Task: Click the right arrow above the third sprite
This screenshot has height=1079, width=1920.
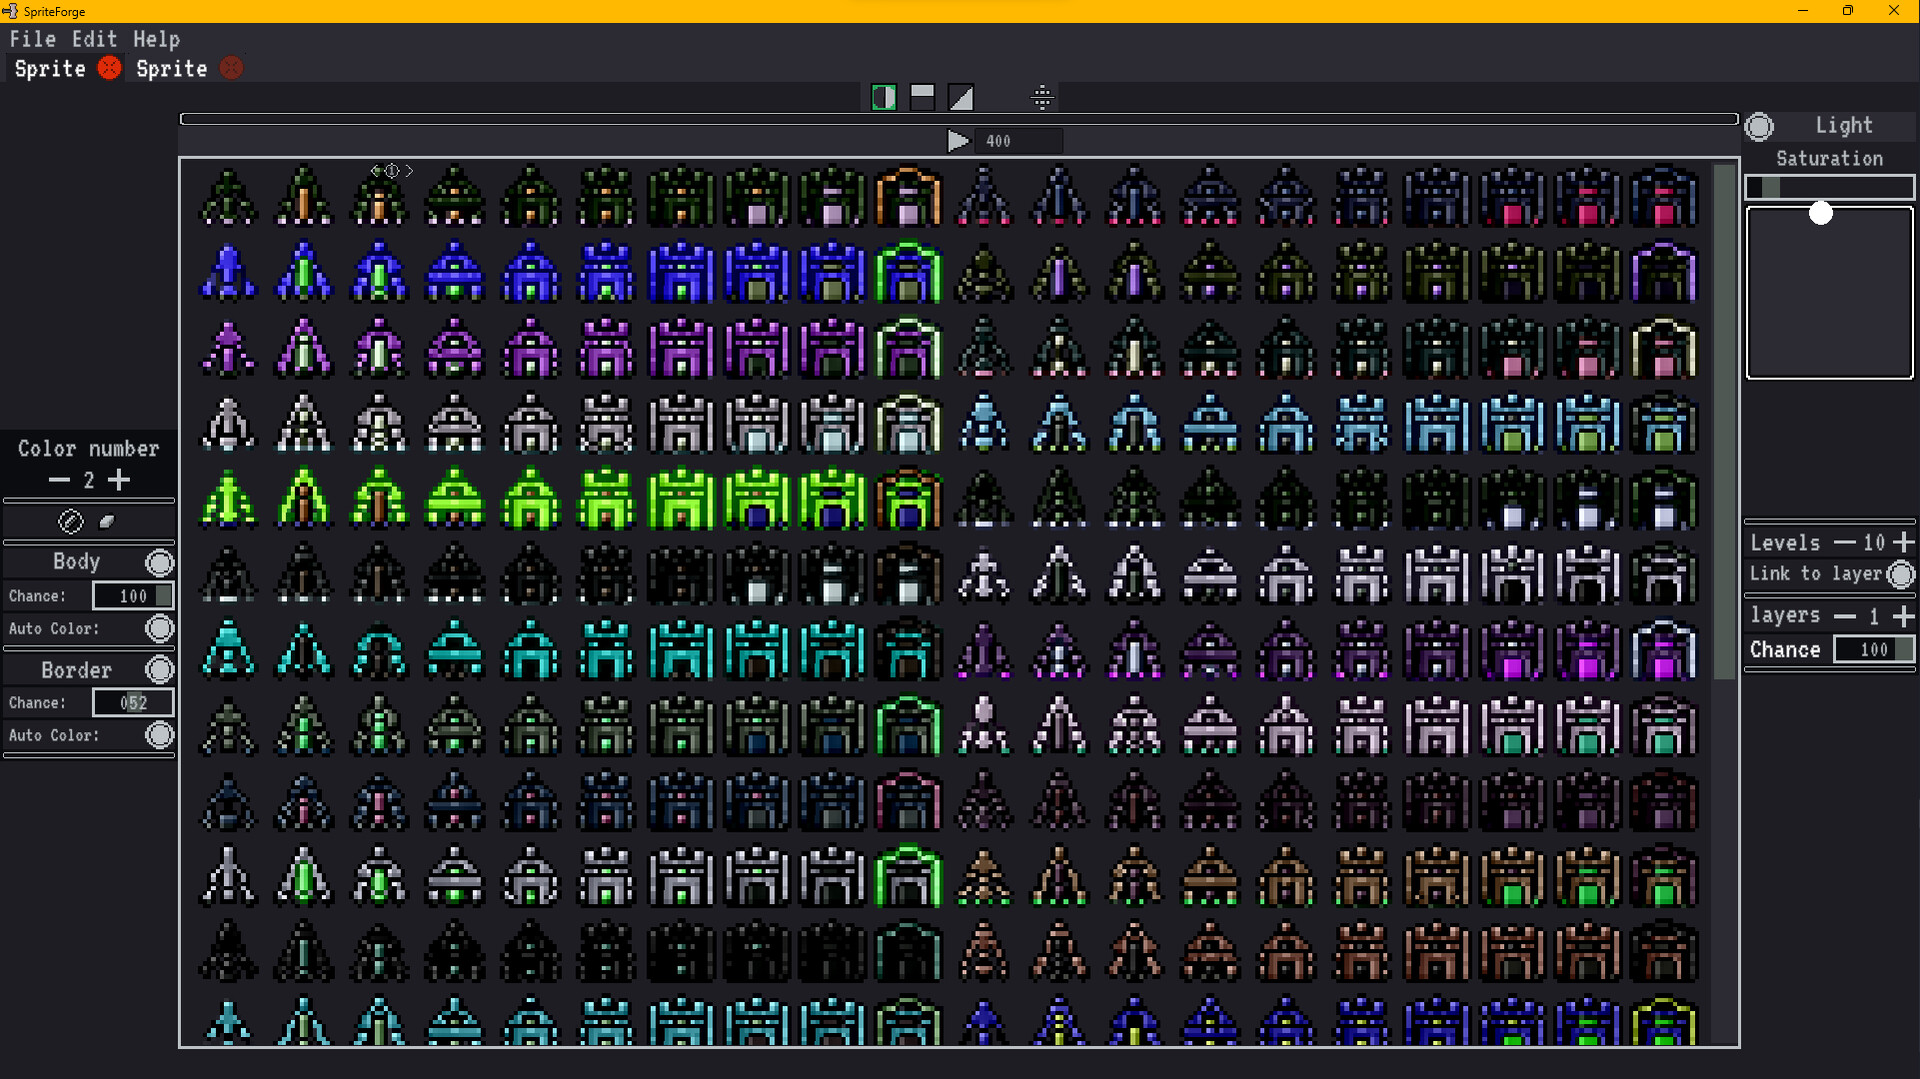Action: tap(408, 170)
